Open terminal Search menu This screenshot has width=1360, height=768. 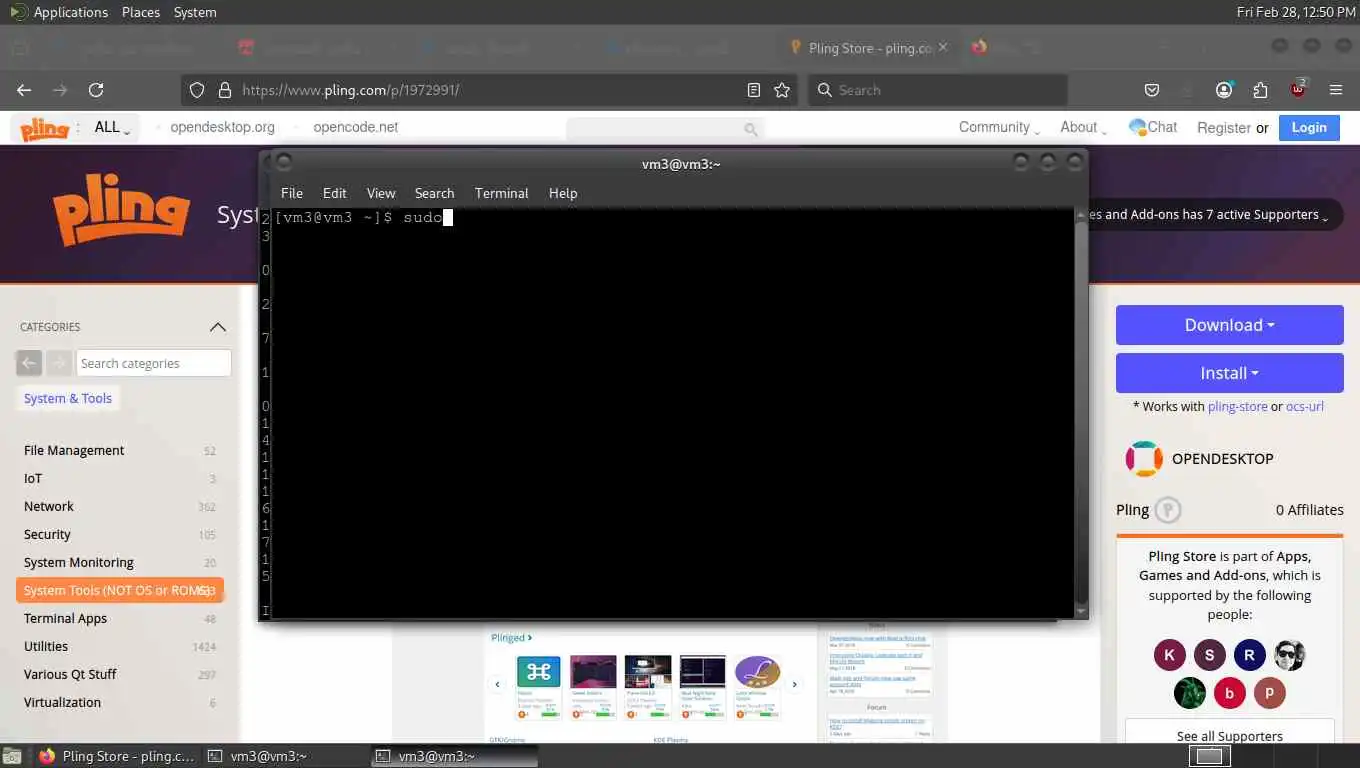click(434, 193)
